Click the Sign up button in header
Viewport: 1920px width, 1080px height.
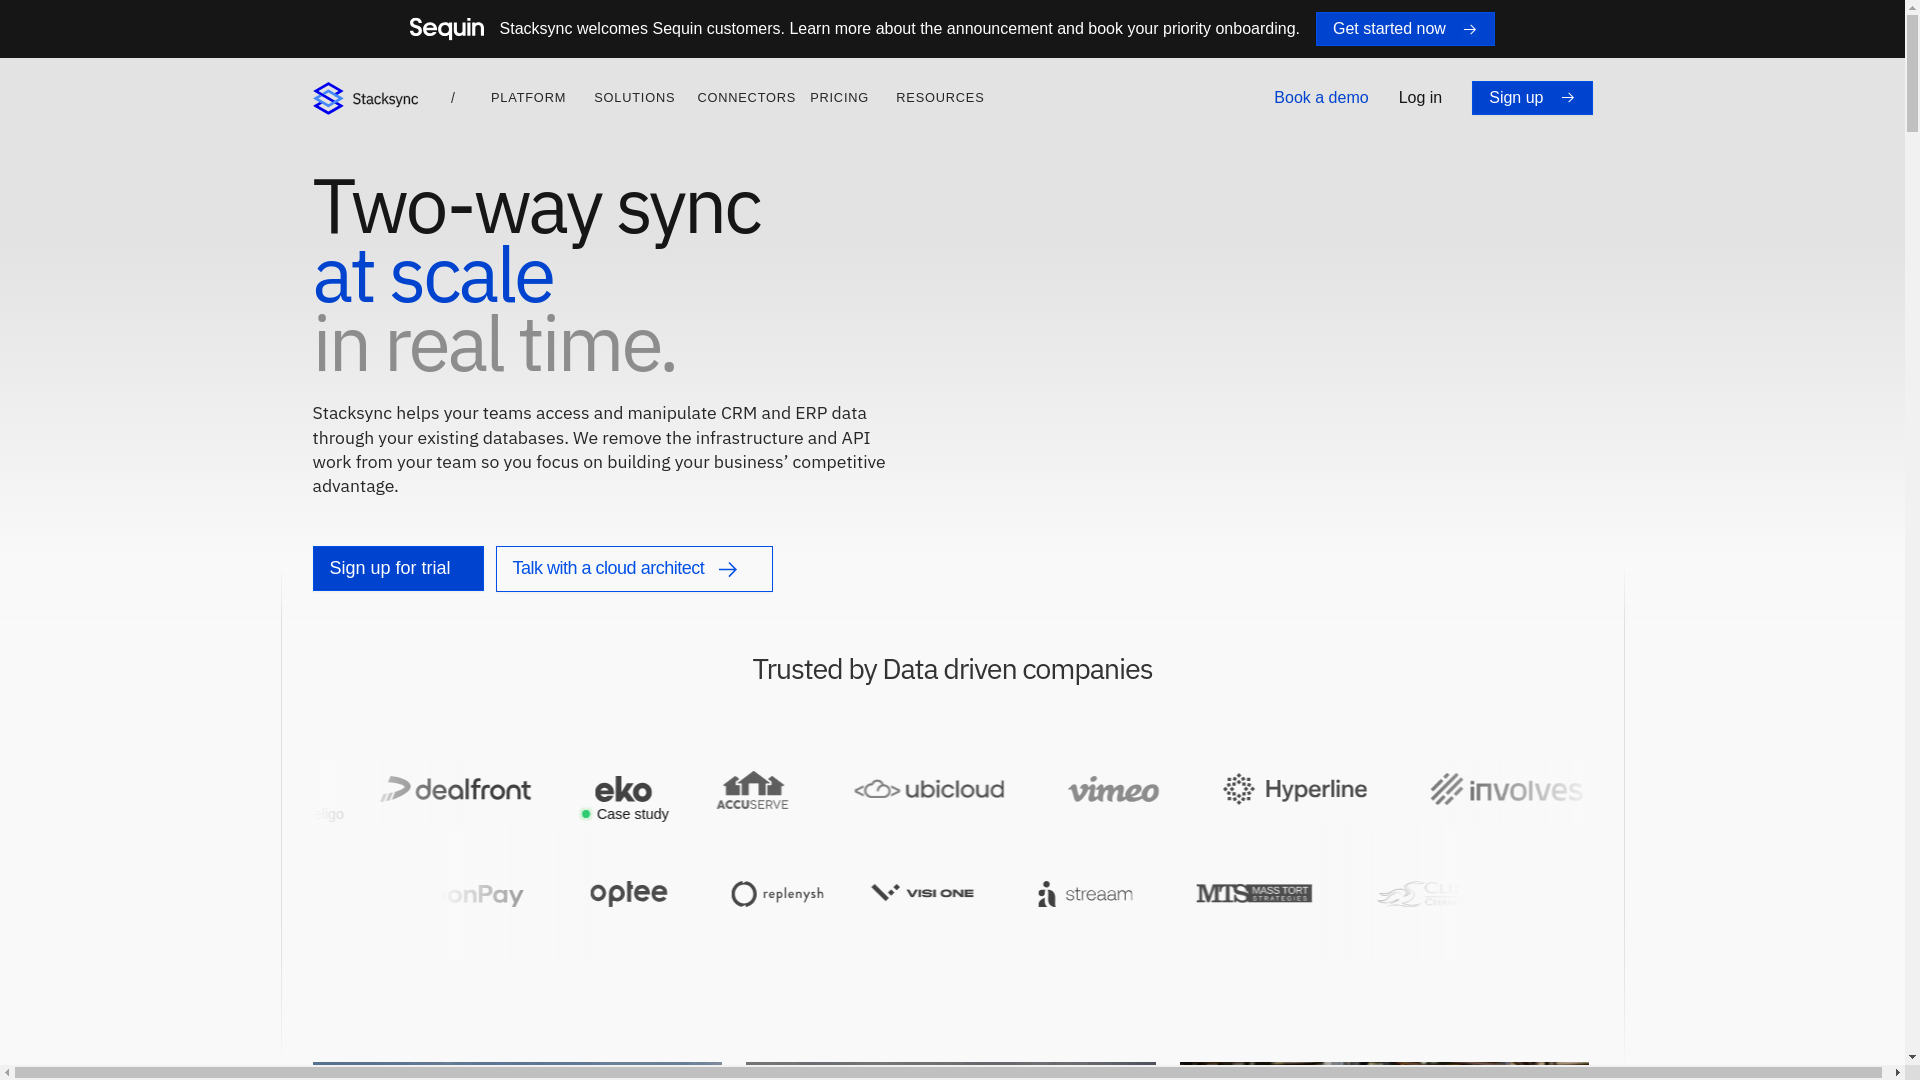coord(1532,98)
